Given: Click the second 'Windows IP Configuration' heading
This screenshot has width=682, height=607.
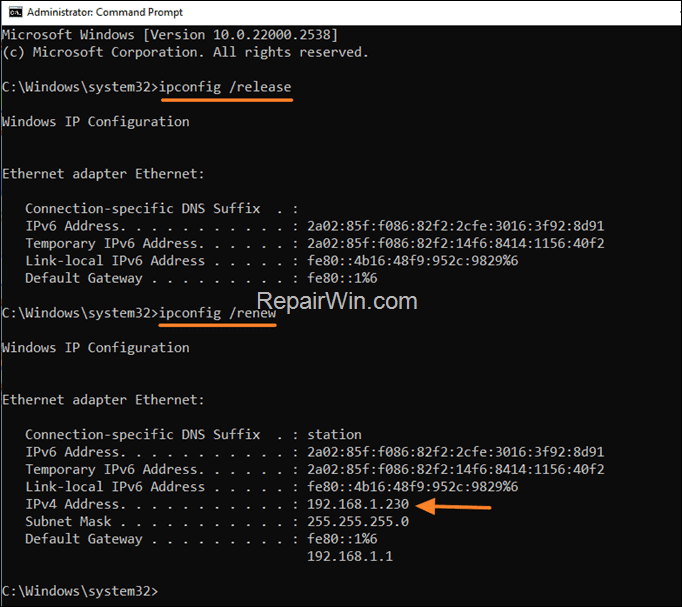Looking at the screenshot, I should tap(96, 348).
